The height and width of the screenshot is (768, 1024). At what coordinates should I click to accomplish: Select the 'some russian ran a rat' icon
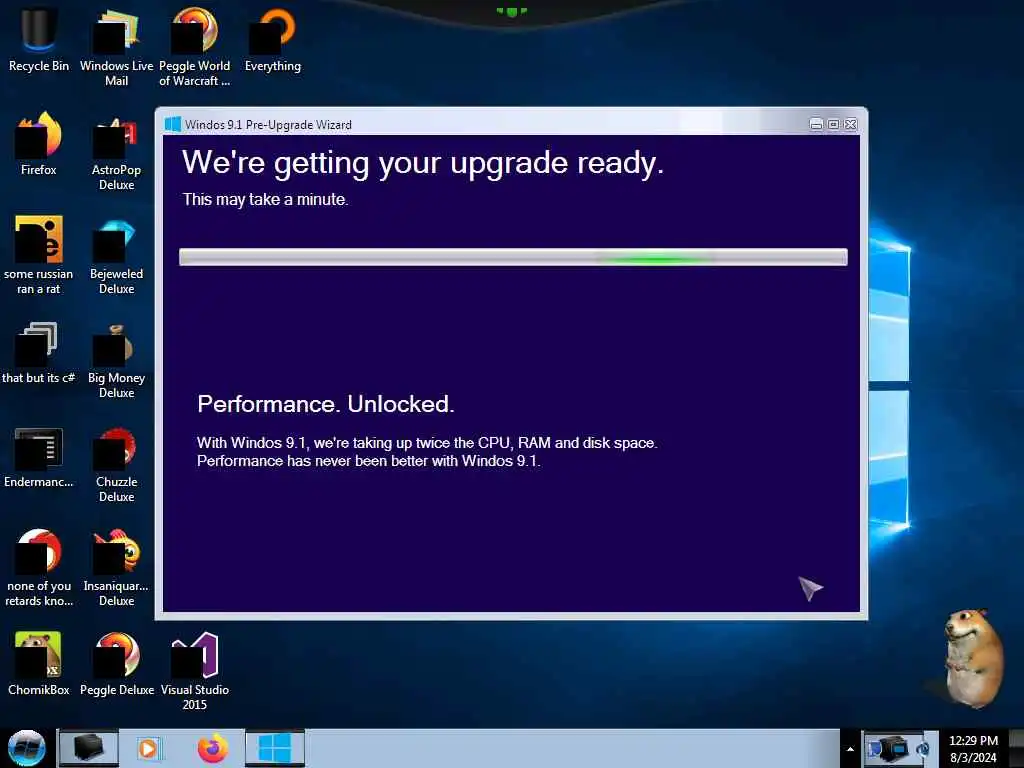pos(39,255)
